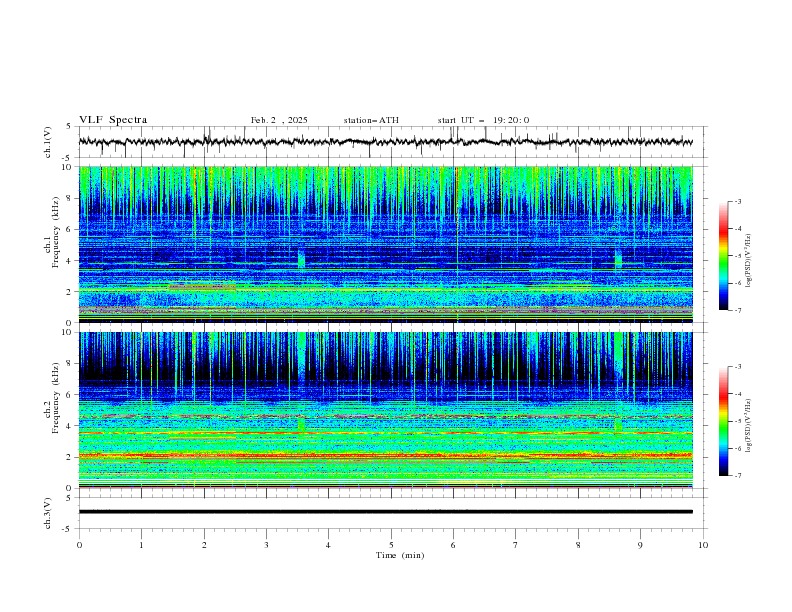Click the ch.1 spectrogram color bar

click(x=723, y=256)
